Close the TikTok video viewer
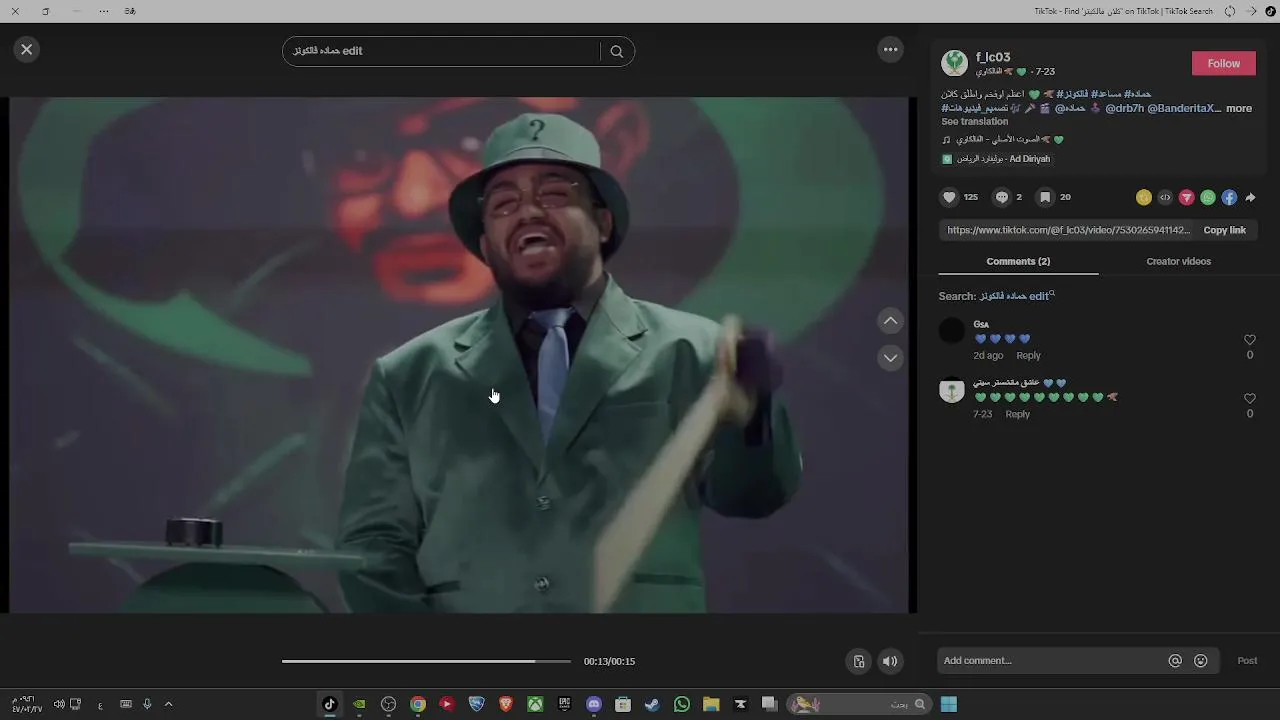The image size is (1280, 720). pyautogui.click(x=27, y=49)
